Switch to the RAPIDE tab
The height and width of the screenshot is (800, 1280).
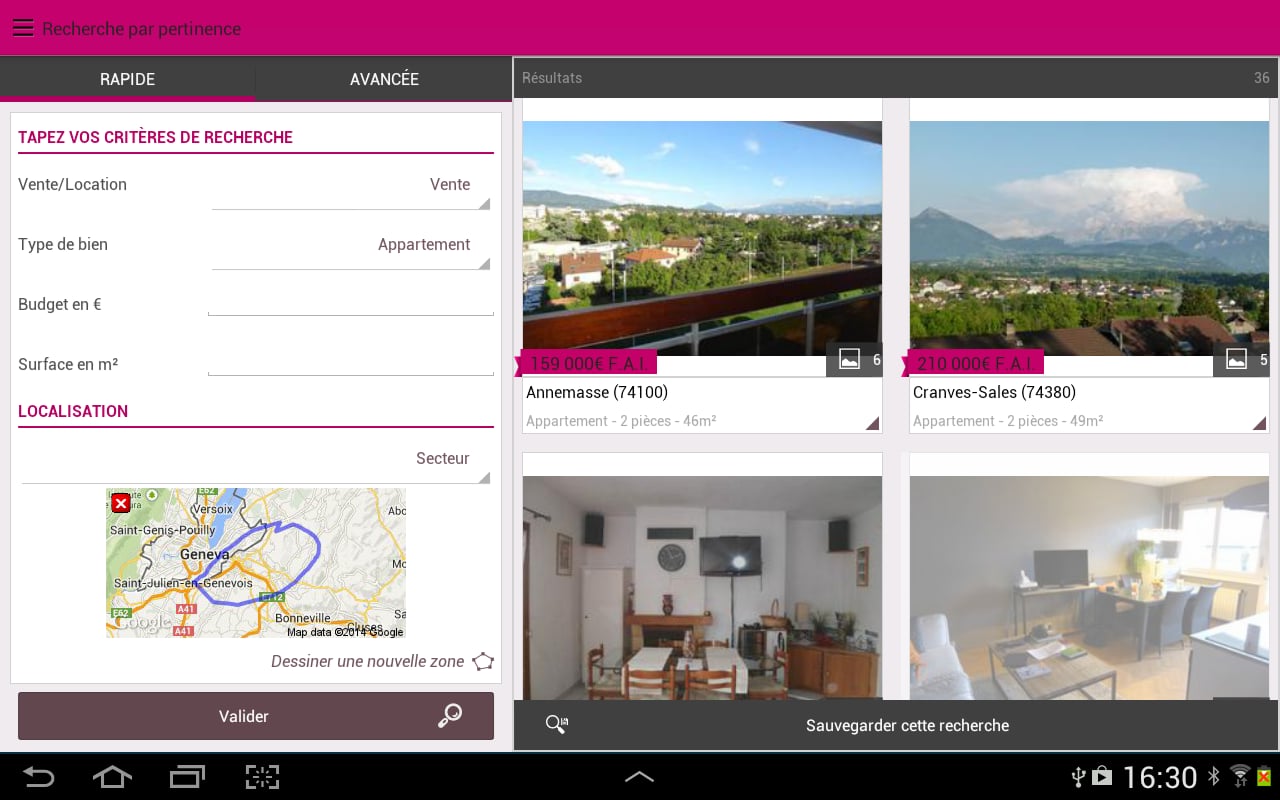point(127,79)
